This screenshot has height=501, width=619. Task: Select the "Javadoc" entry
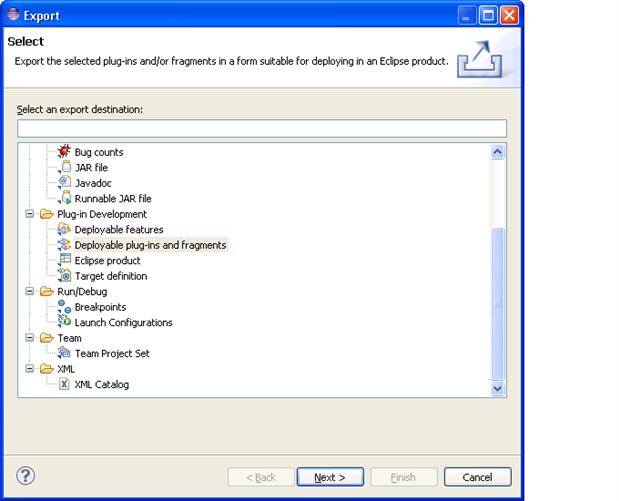coord(93,183)
